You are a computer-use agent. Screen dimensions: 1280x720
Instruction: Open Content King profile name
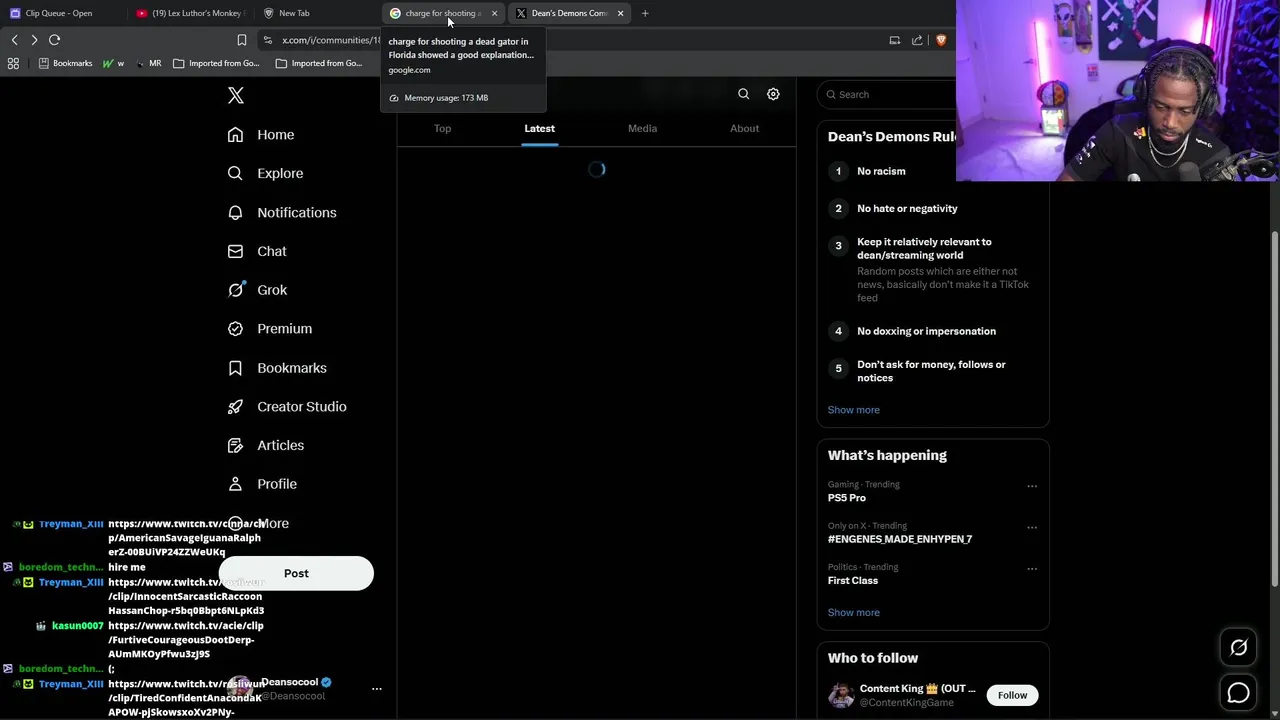click(x=916, y=688)
